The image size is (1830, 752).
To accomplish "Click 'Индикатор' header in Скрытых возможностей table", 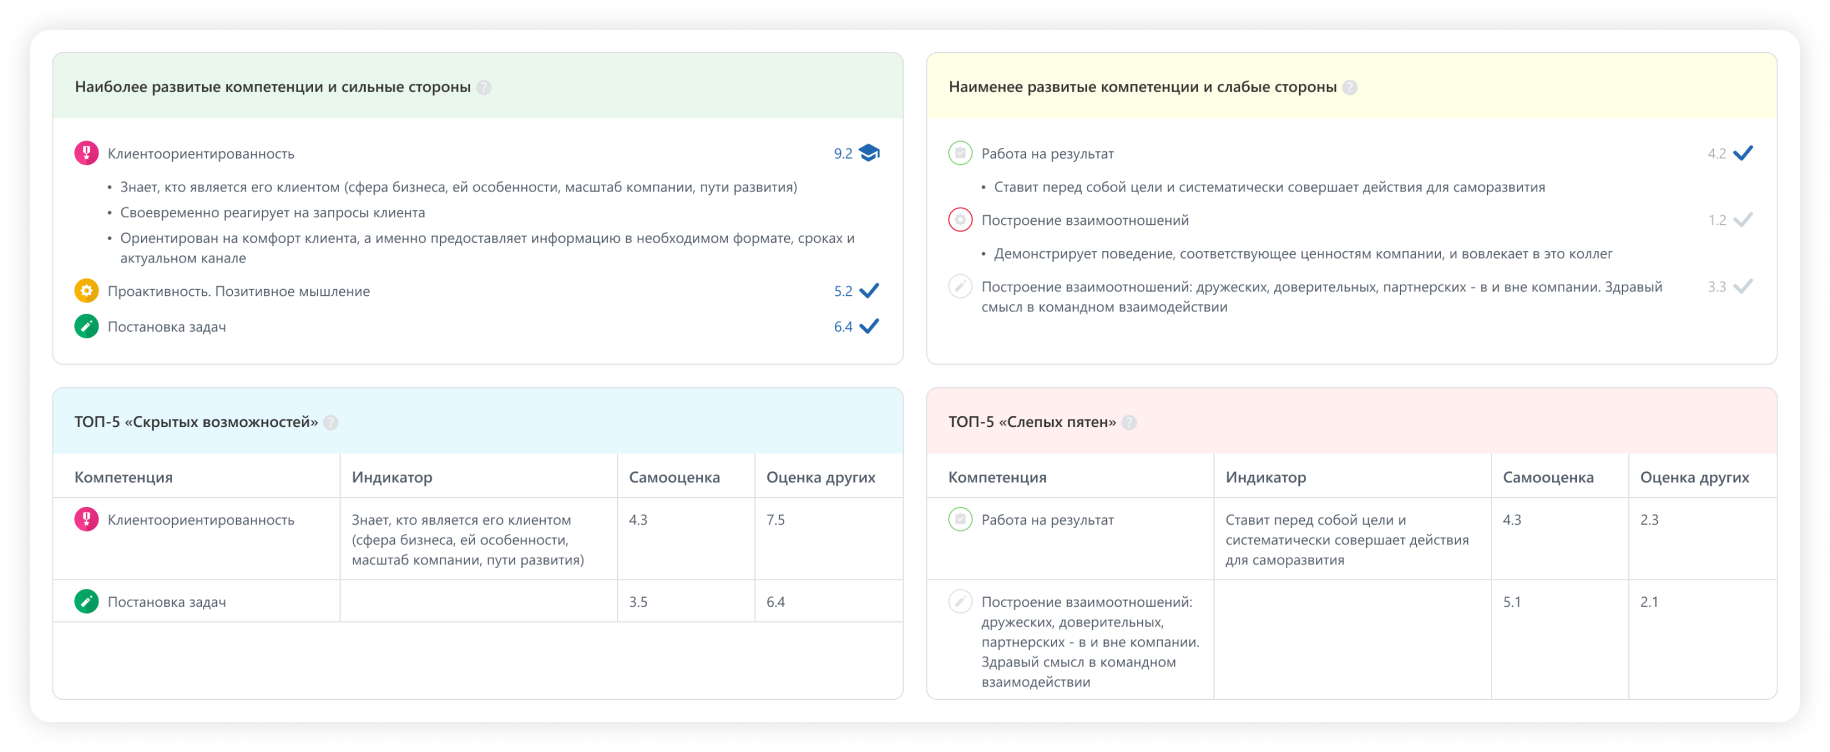I will click(392, 477).
